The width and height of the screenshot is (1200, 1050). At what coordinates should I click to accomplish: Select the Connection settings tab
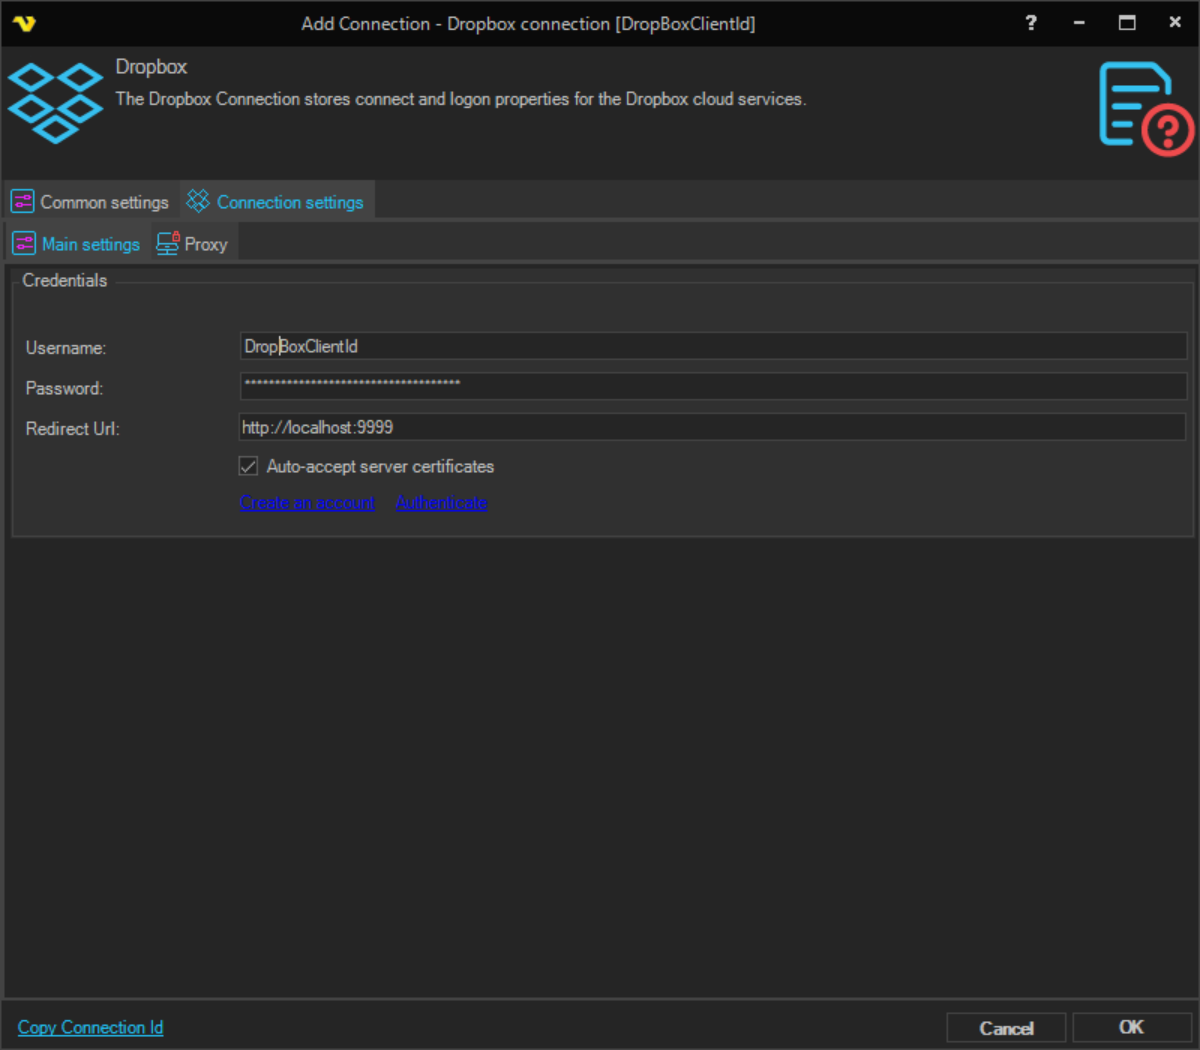coord(289,202)
